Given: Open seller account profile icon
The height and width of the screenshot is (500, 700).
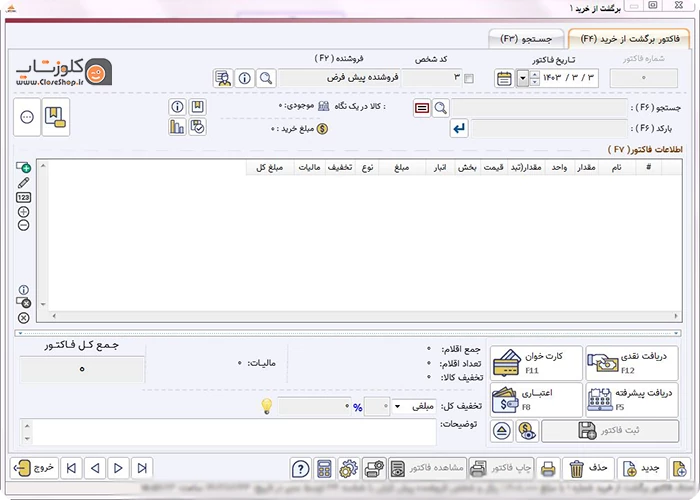Looking at the screenshot, I should coord(223,78).
